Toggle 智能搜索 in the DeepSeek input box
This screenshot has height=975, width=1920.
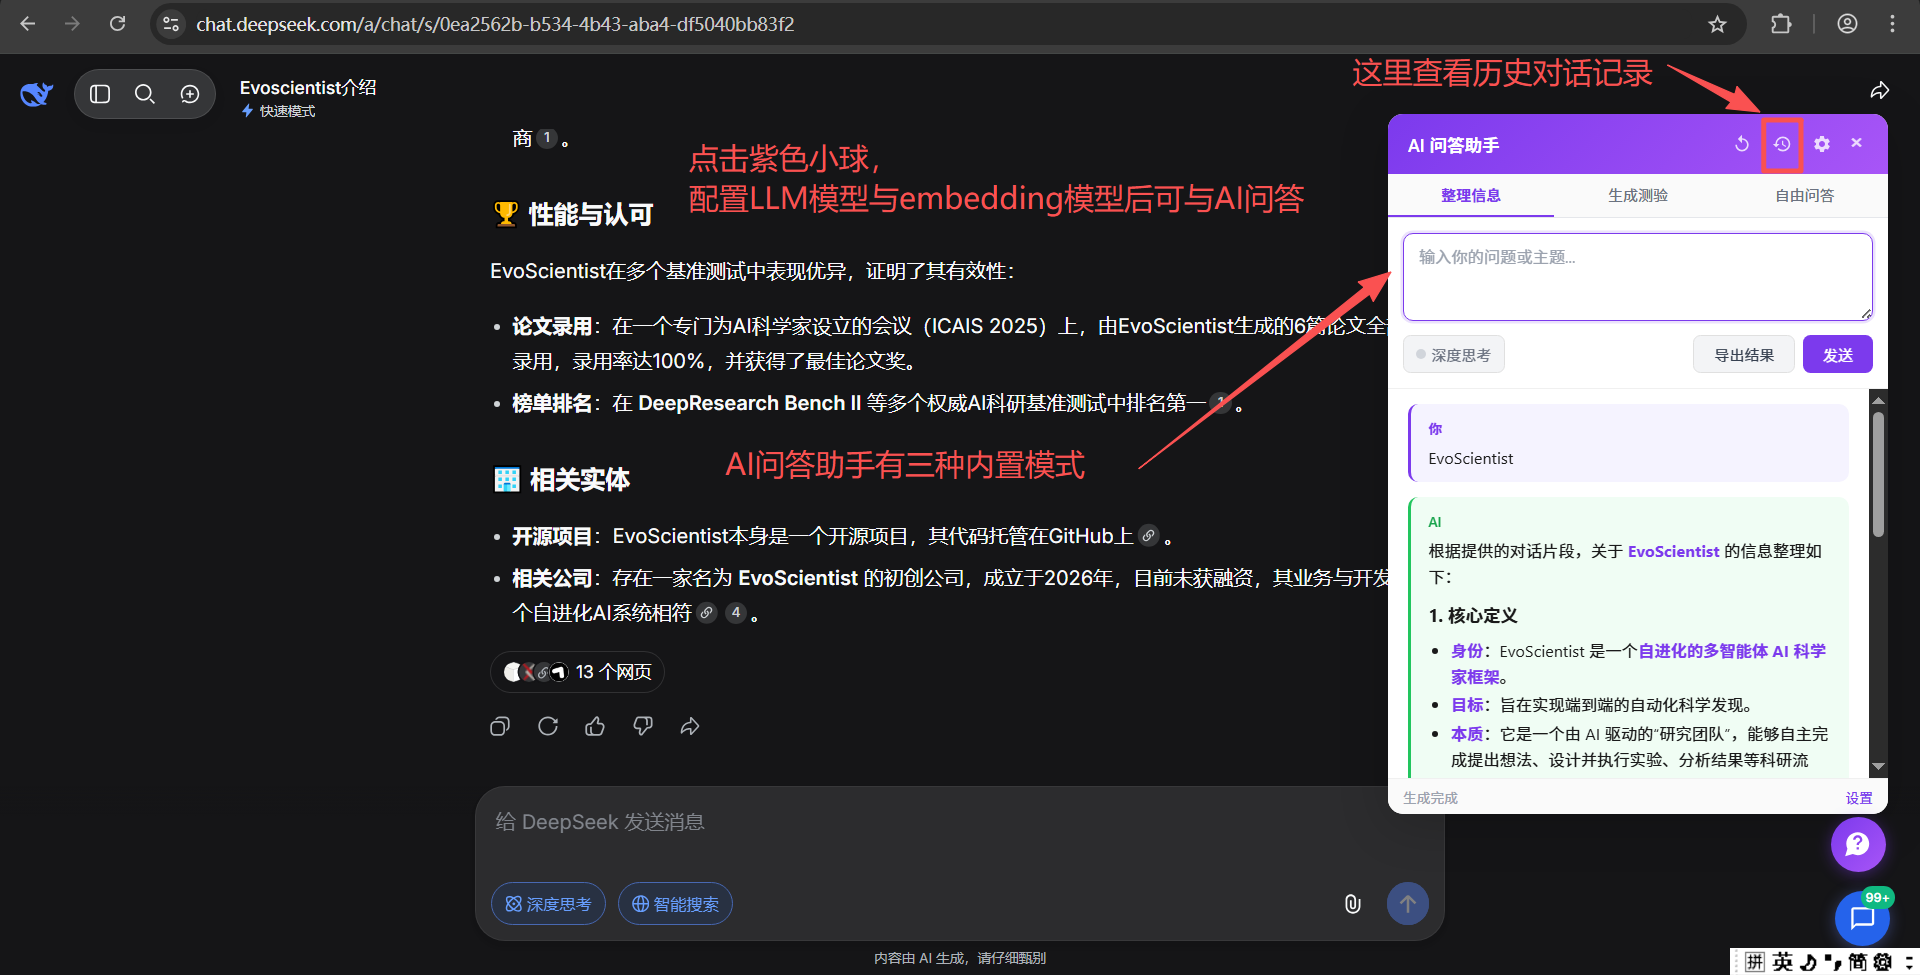point(675,904)
